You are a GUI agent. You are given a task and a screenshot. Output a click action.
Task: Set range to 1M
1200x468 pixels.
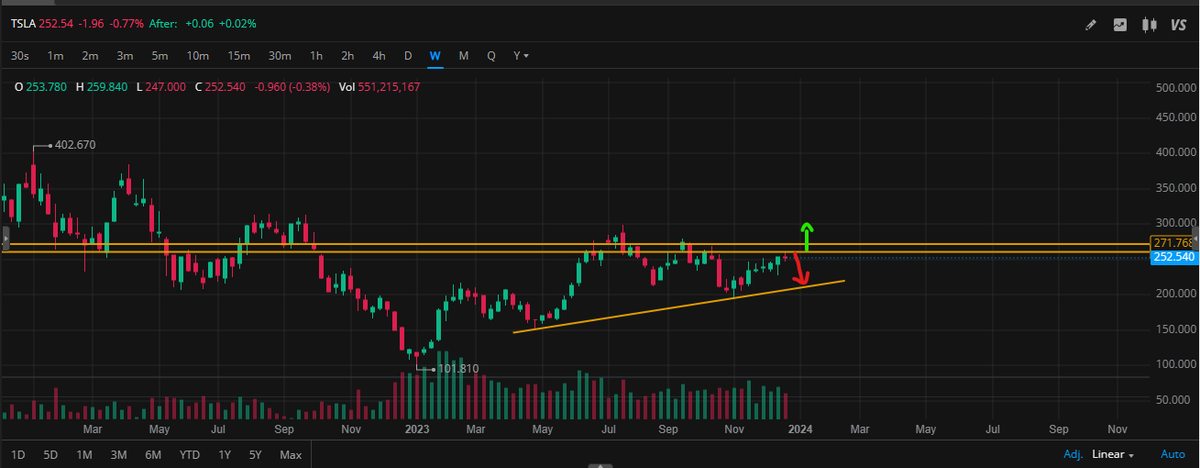click(x=84, y=455)
